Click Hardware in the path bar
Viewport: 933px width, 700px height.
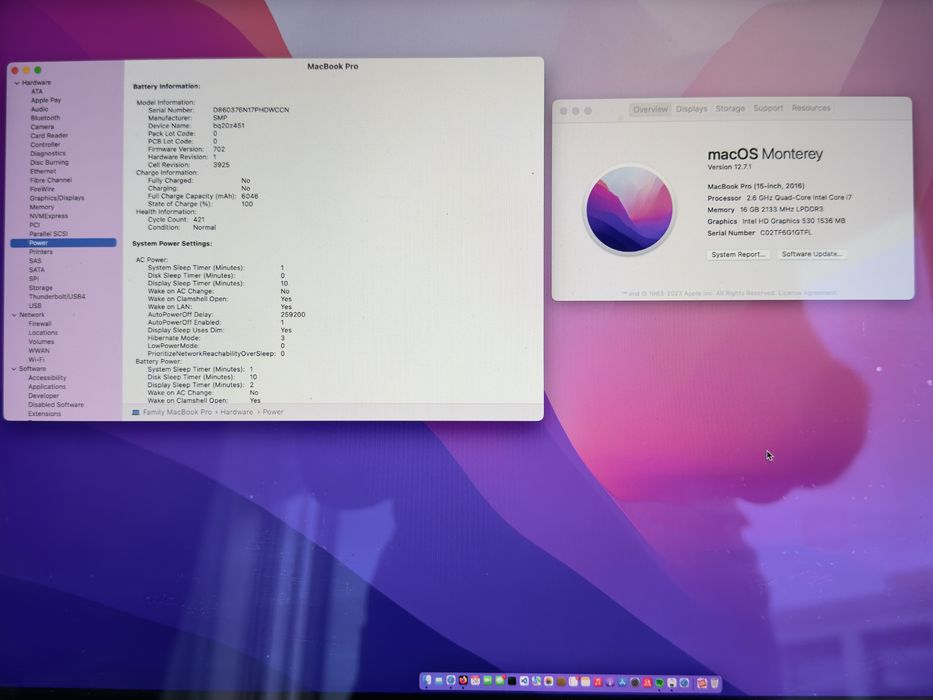tap(237, 412)
